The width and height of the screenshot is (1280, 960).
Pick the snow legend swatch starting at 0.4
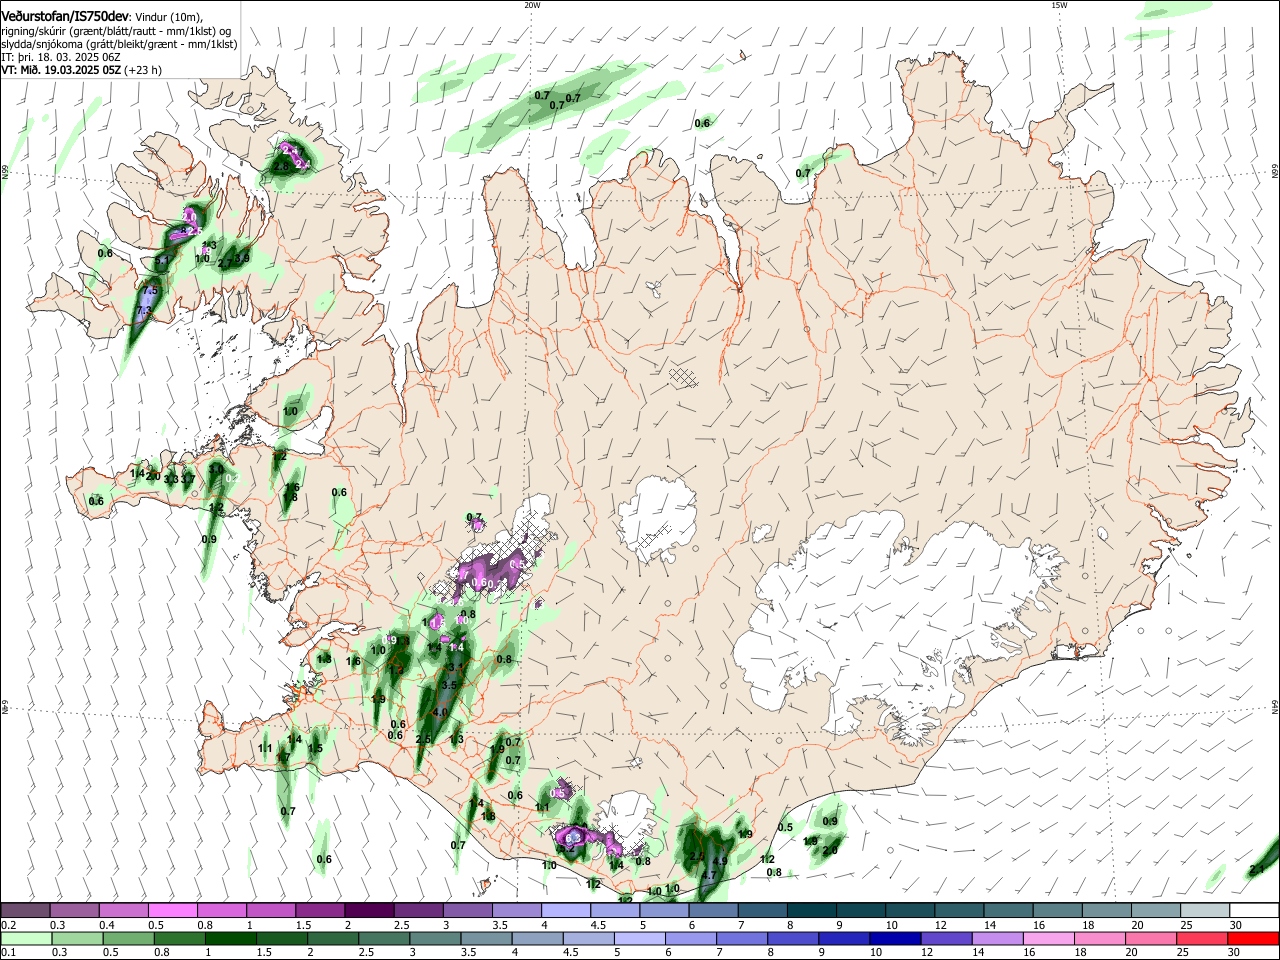click(124, 910)
